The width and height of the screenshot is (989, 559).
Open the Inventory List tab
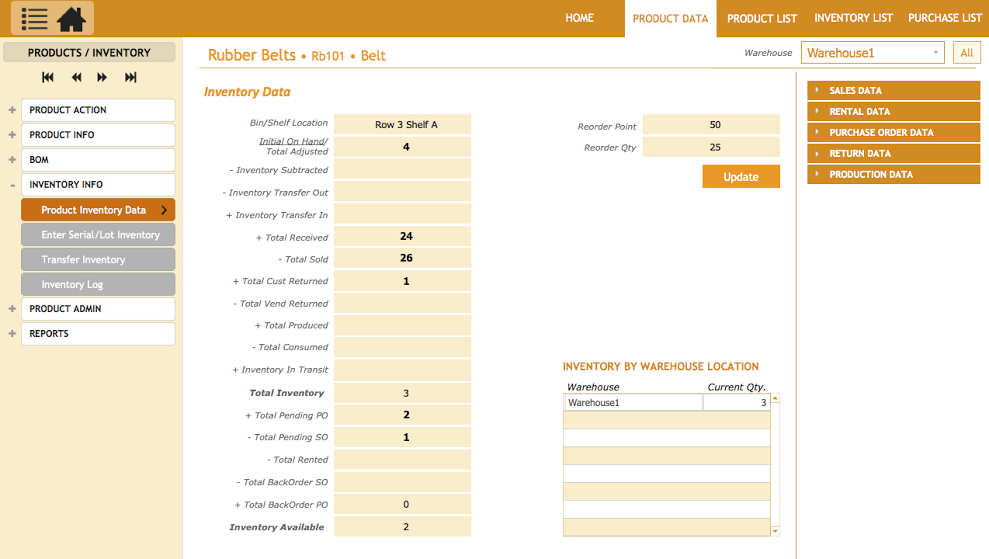(x=853, y=18)
